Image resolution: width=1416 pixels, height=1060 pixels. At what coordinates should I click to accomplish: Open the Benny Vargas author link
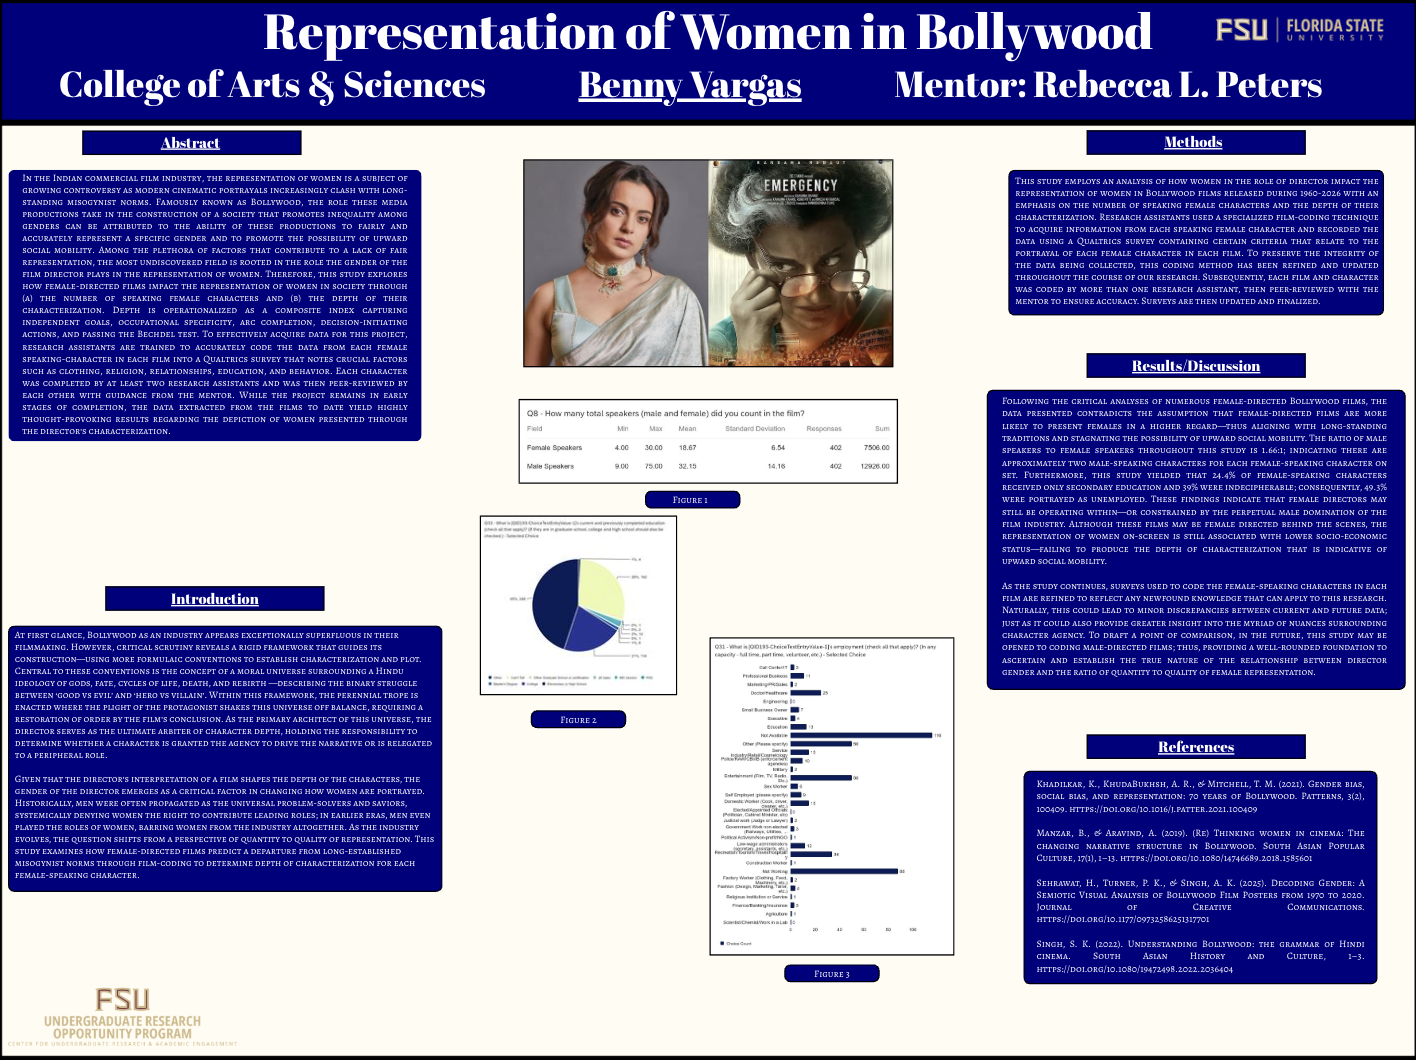[689, 86]
